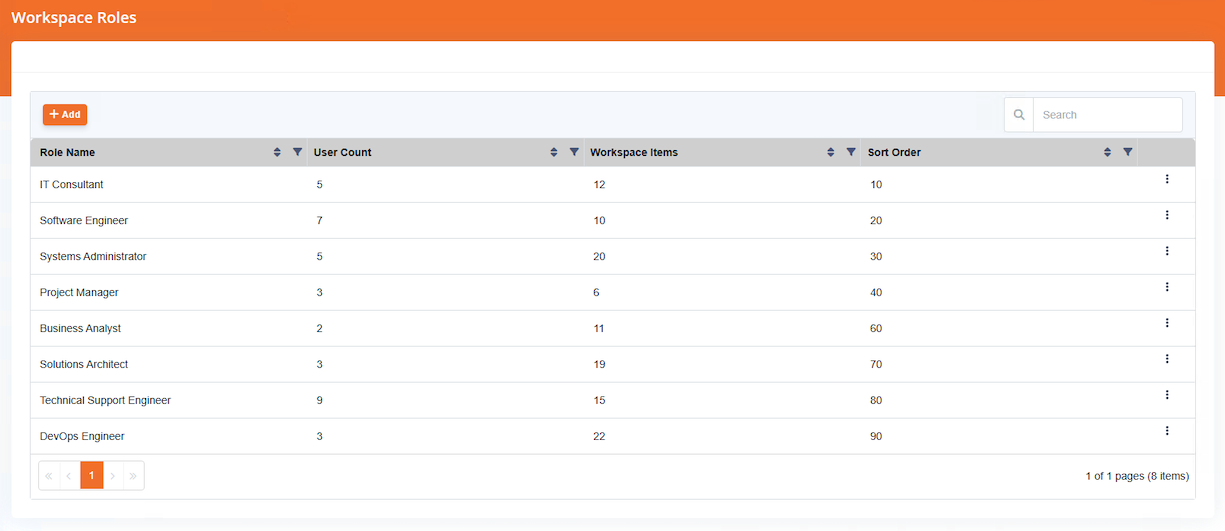
Task: Click the magnifier search icon
Action: coord(1019,115)
